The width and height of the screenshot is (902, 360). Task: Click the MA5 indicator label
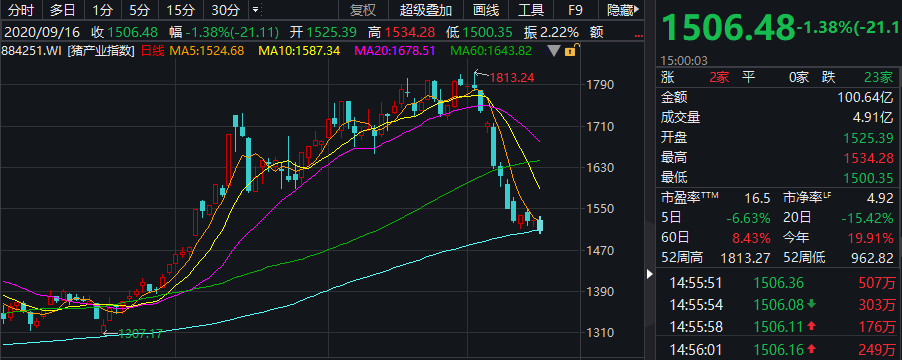pyautogui.click(x=207, y=51)
